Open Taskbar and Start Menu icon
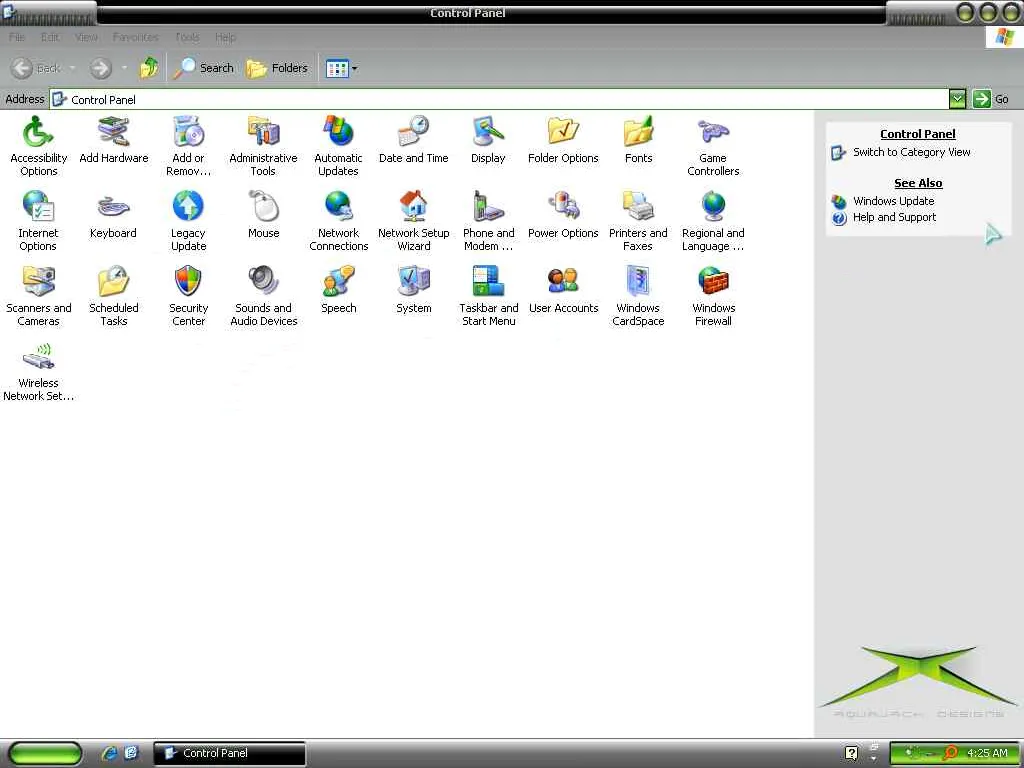This screenshot has height=768, width=1024. (x=488, y=296)
